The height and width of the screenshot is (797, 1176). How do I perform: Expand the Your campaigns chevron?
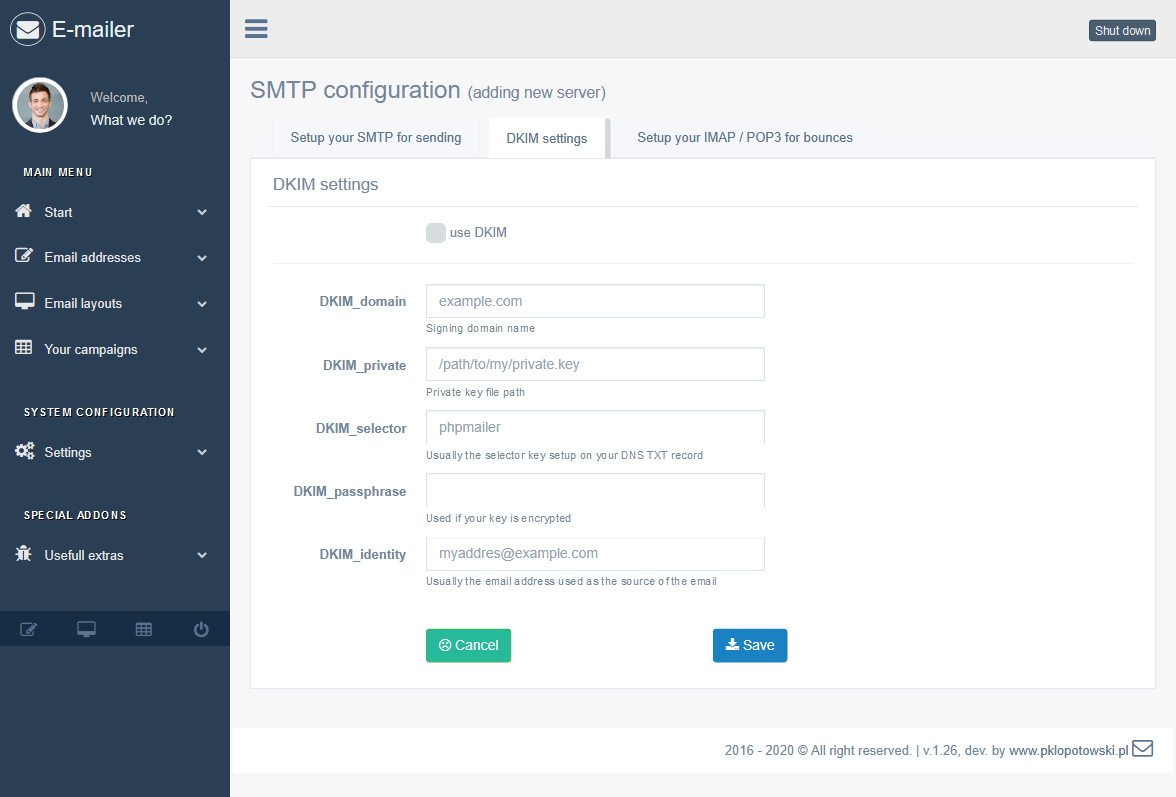tap(202, 349)
